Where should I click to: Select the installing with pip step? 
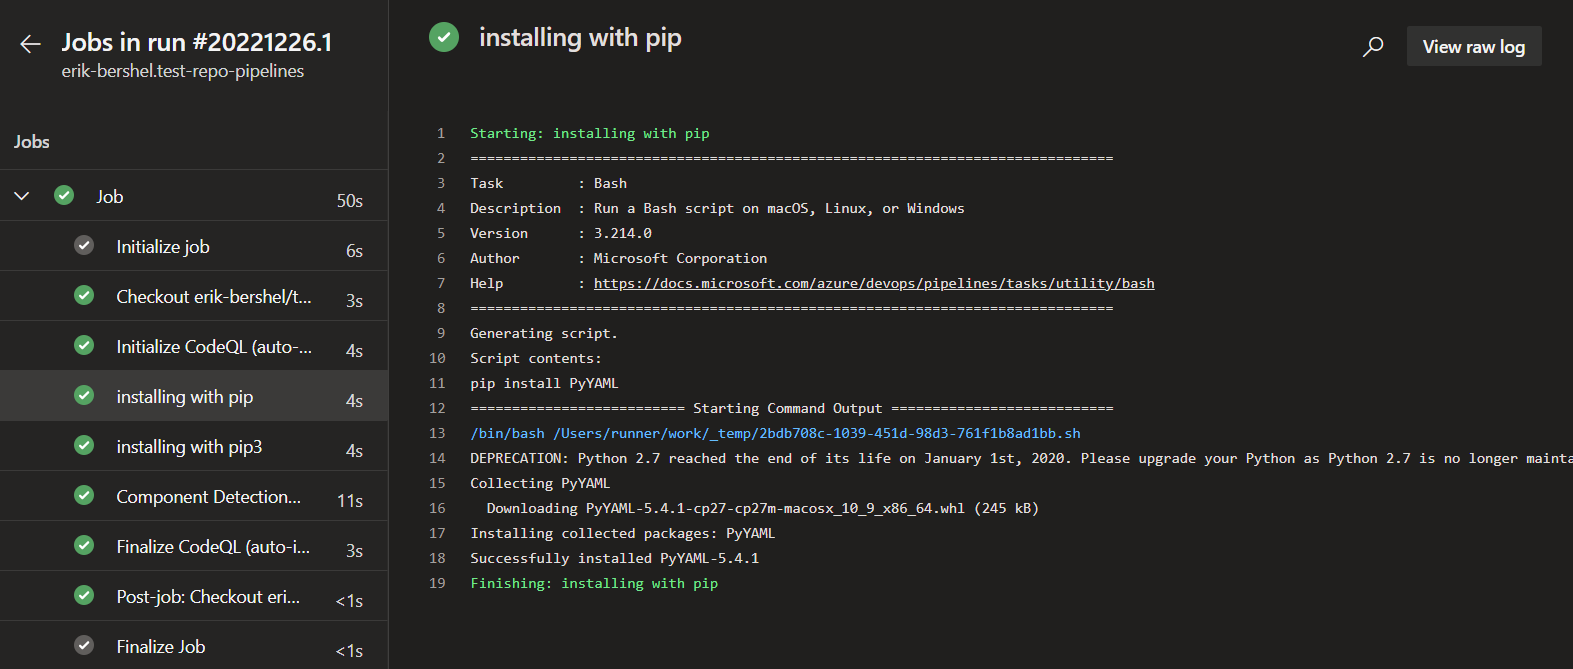(x=194, y=396)
